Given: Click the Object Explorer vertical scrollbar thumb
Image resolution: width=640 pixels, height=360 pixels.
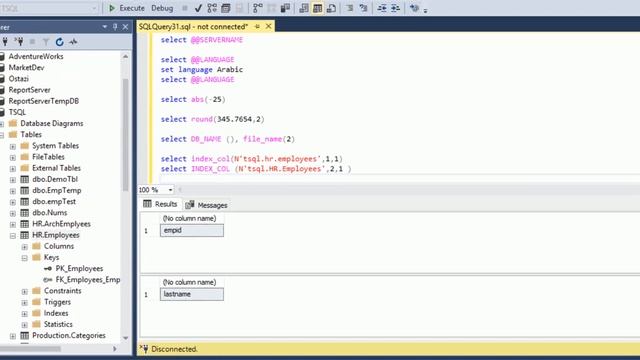Looking at the screenshot, I should tap(125, 135).
